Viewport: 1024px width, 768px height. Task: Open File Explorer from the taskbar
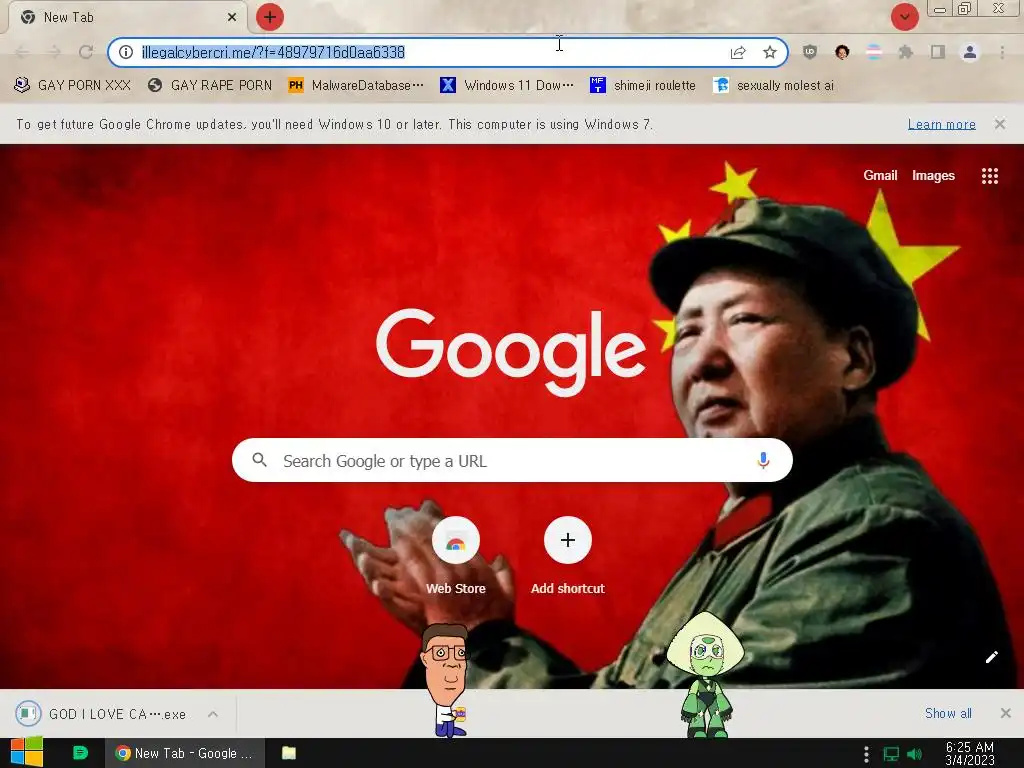coord(289,753)
